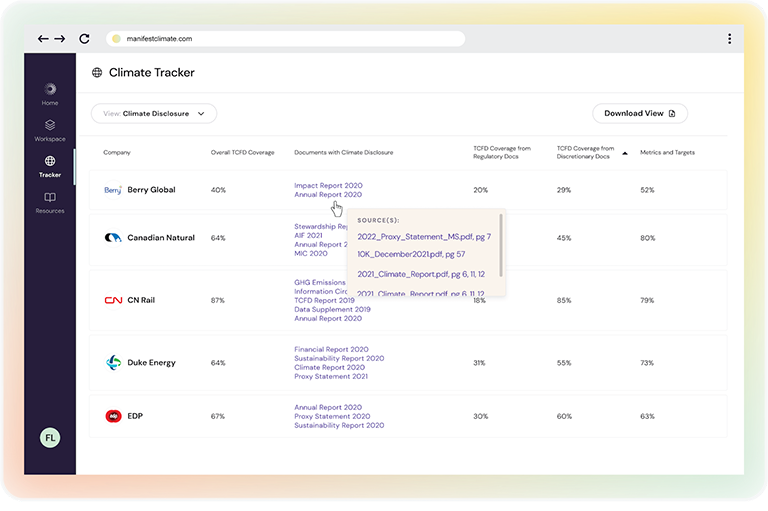
Task: Click the Metrics and Targets column header
Action: pyautogui.click(x=667, y=152)
